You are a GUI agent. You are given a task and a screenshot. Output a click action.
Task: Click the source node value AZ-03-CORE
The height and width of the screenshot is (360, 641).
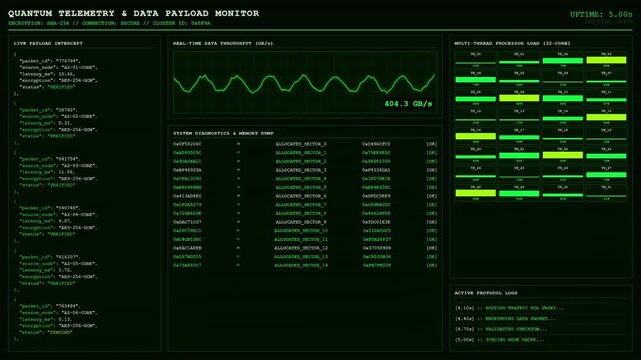[79, 165]
